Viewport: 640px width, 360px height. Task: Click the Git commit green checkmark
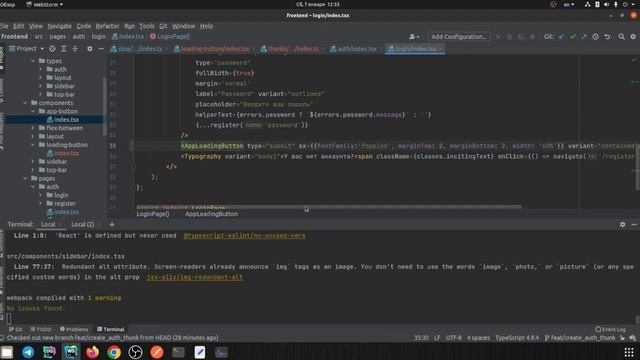click(x=573, y=37)
